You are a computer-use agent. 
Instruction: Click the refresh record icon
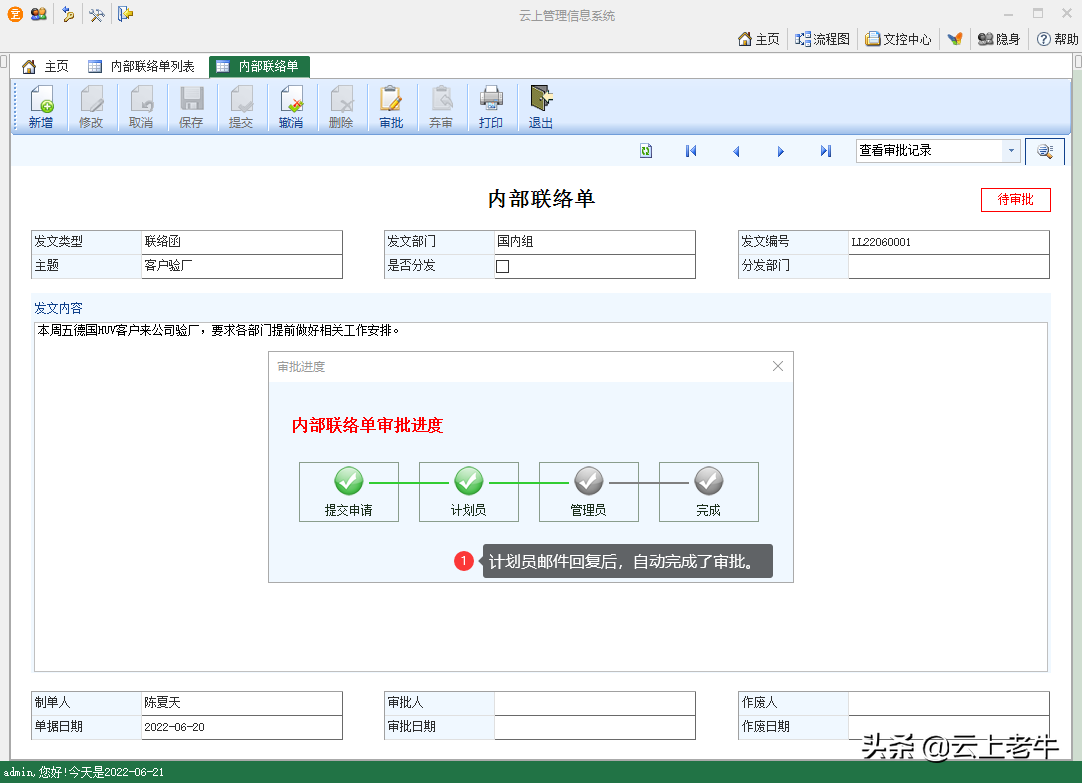pyautogui.click(x=646, y=151)
